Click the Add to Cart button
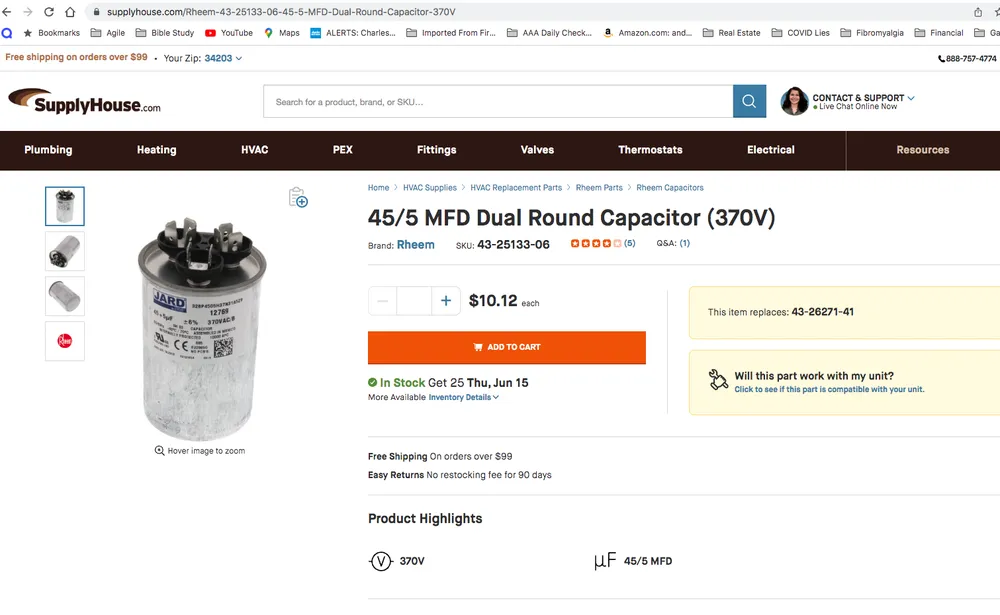 click(507, 347)
